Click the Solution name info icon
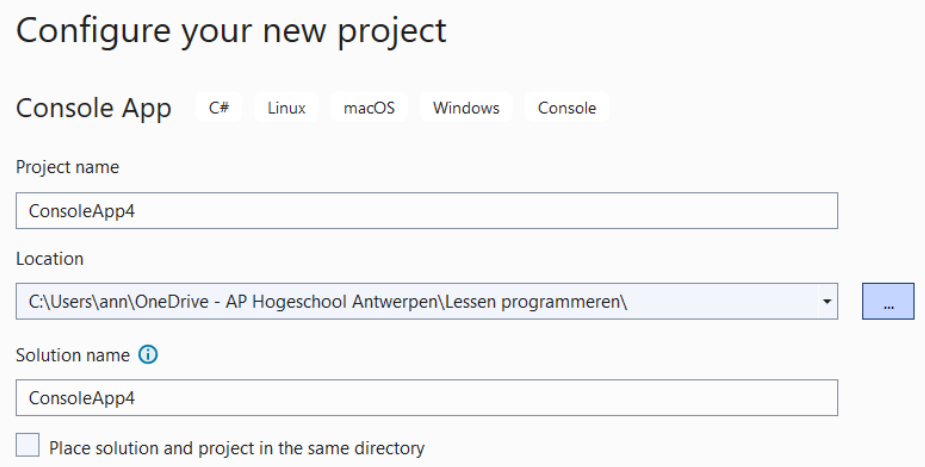 pos(148,354)
